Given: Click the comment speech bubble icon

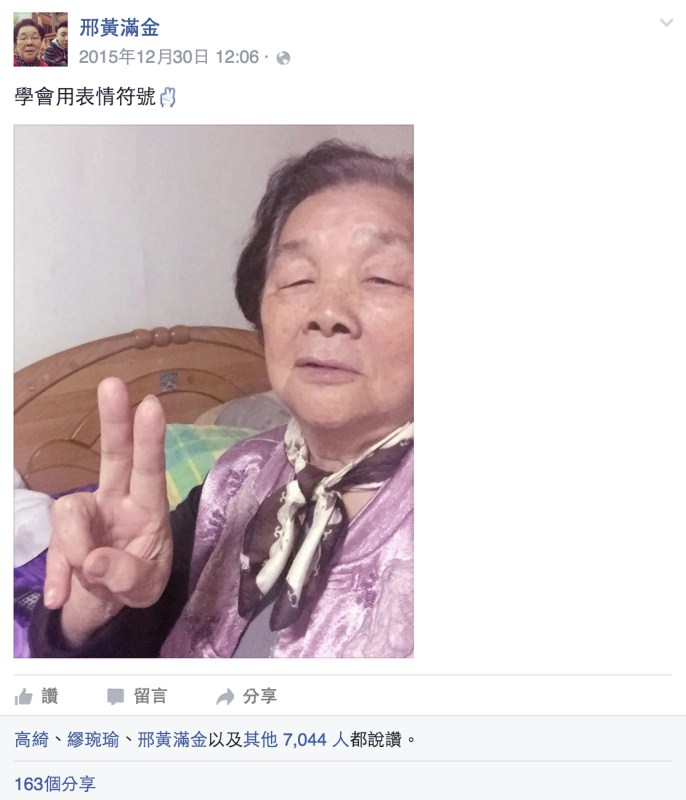Looking at the screenshot, I should [x=115, y=696].
